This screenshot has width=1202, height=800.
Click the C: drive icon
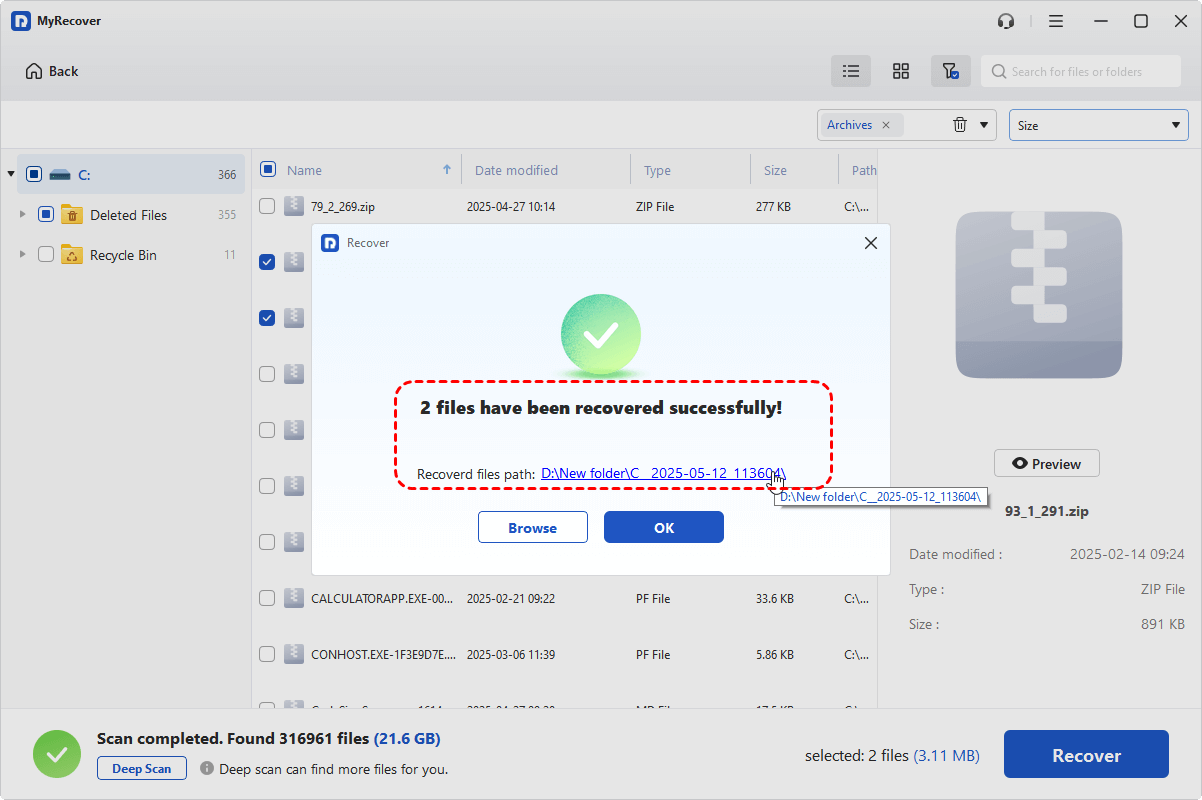coord(60,174)
